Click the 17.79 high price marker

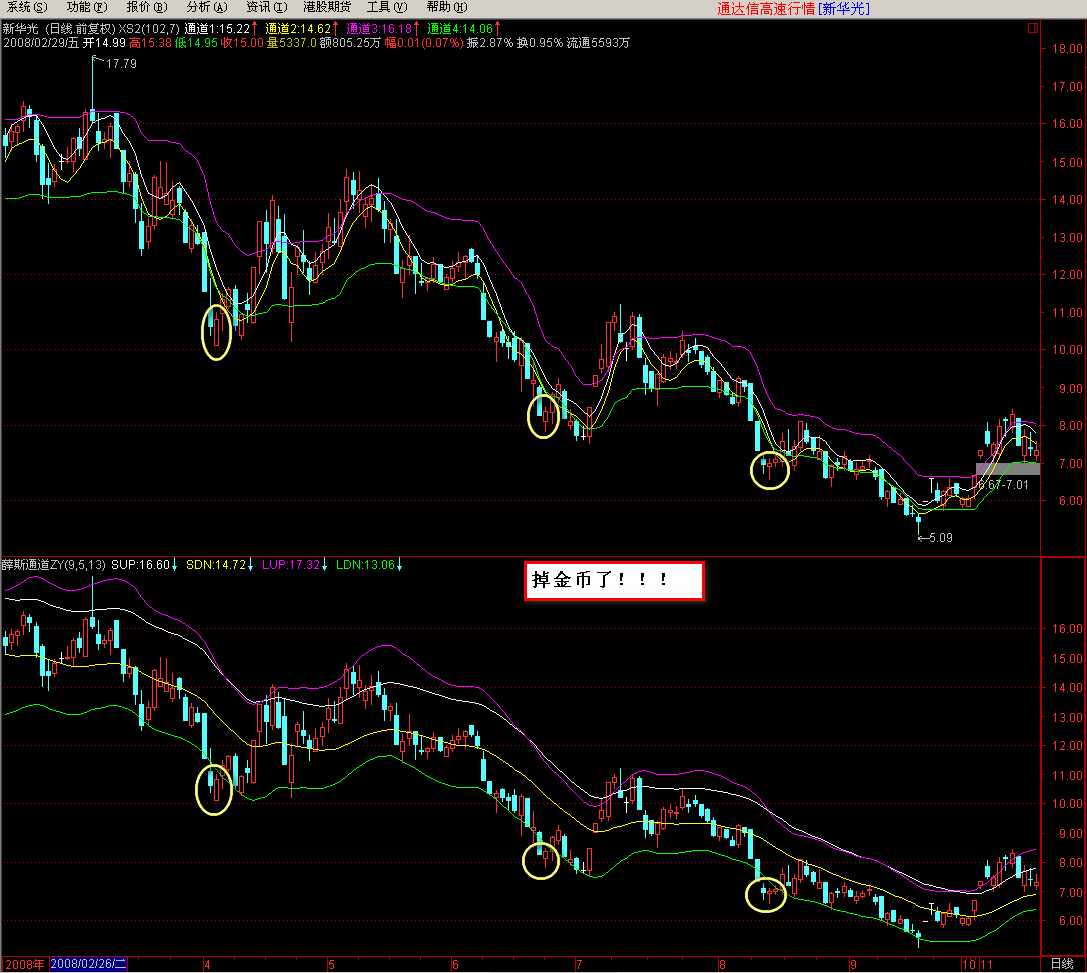tap(121, 64)
